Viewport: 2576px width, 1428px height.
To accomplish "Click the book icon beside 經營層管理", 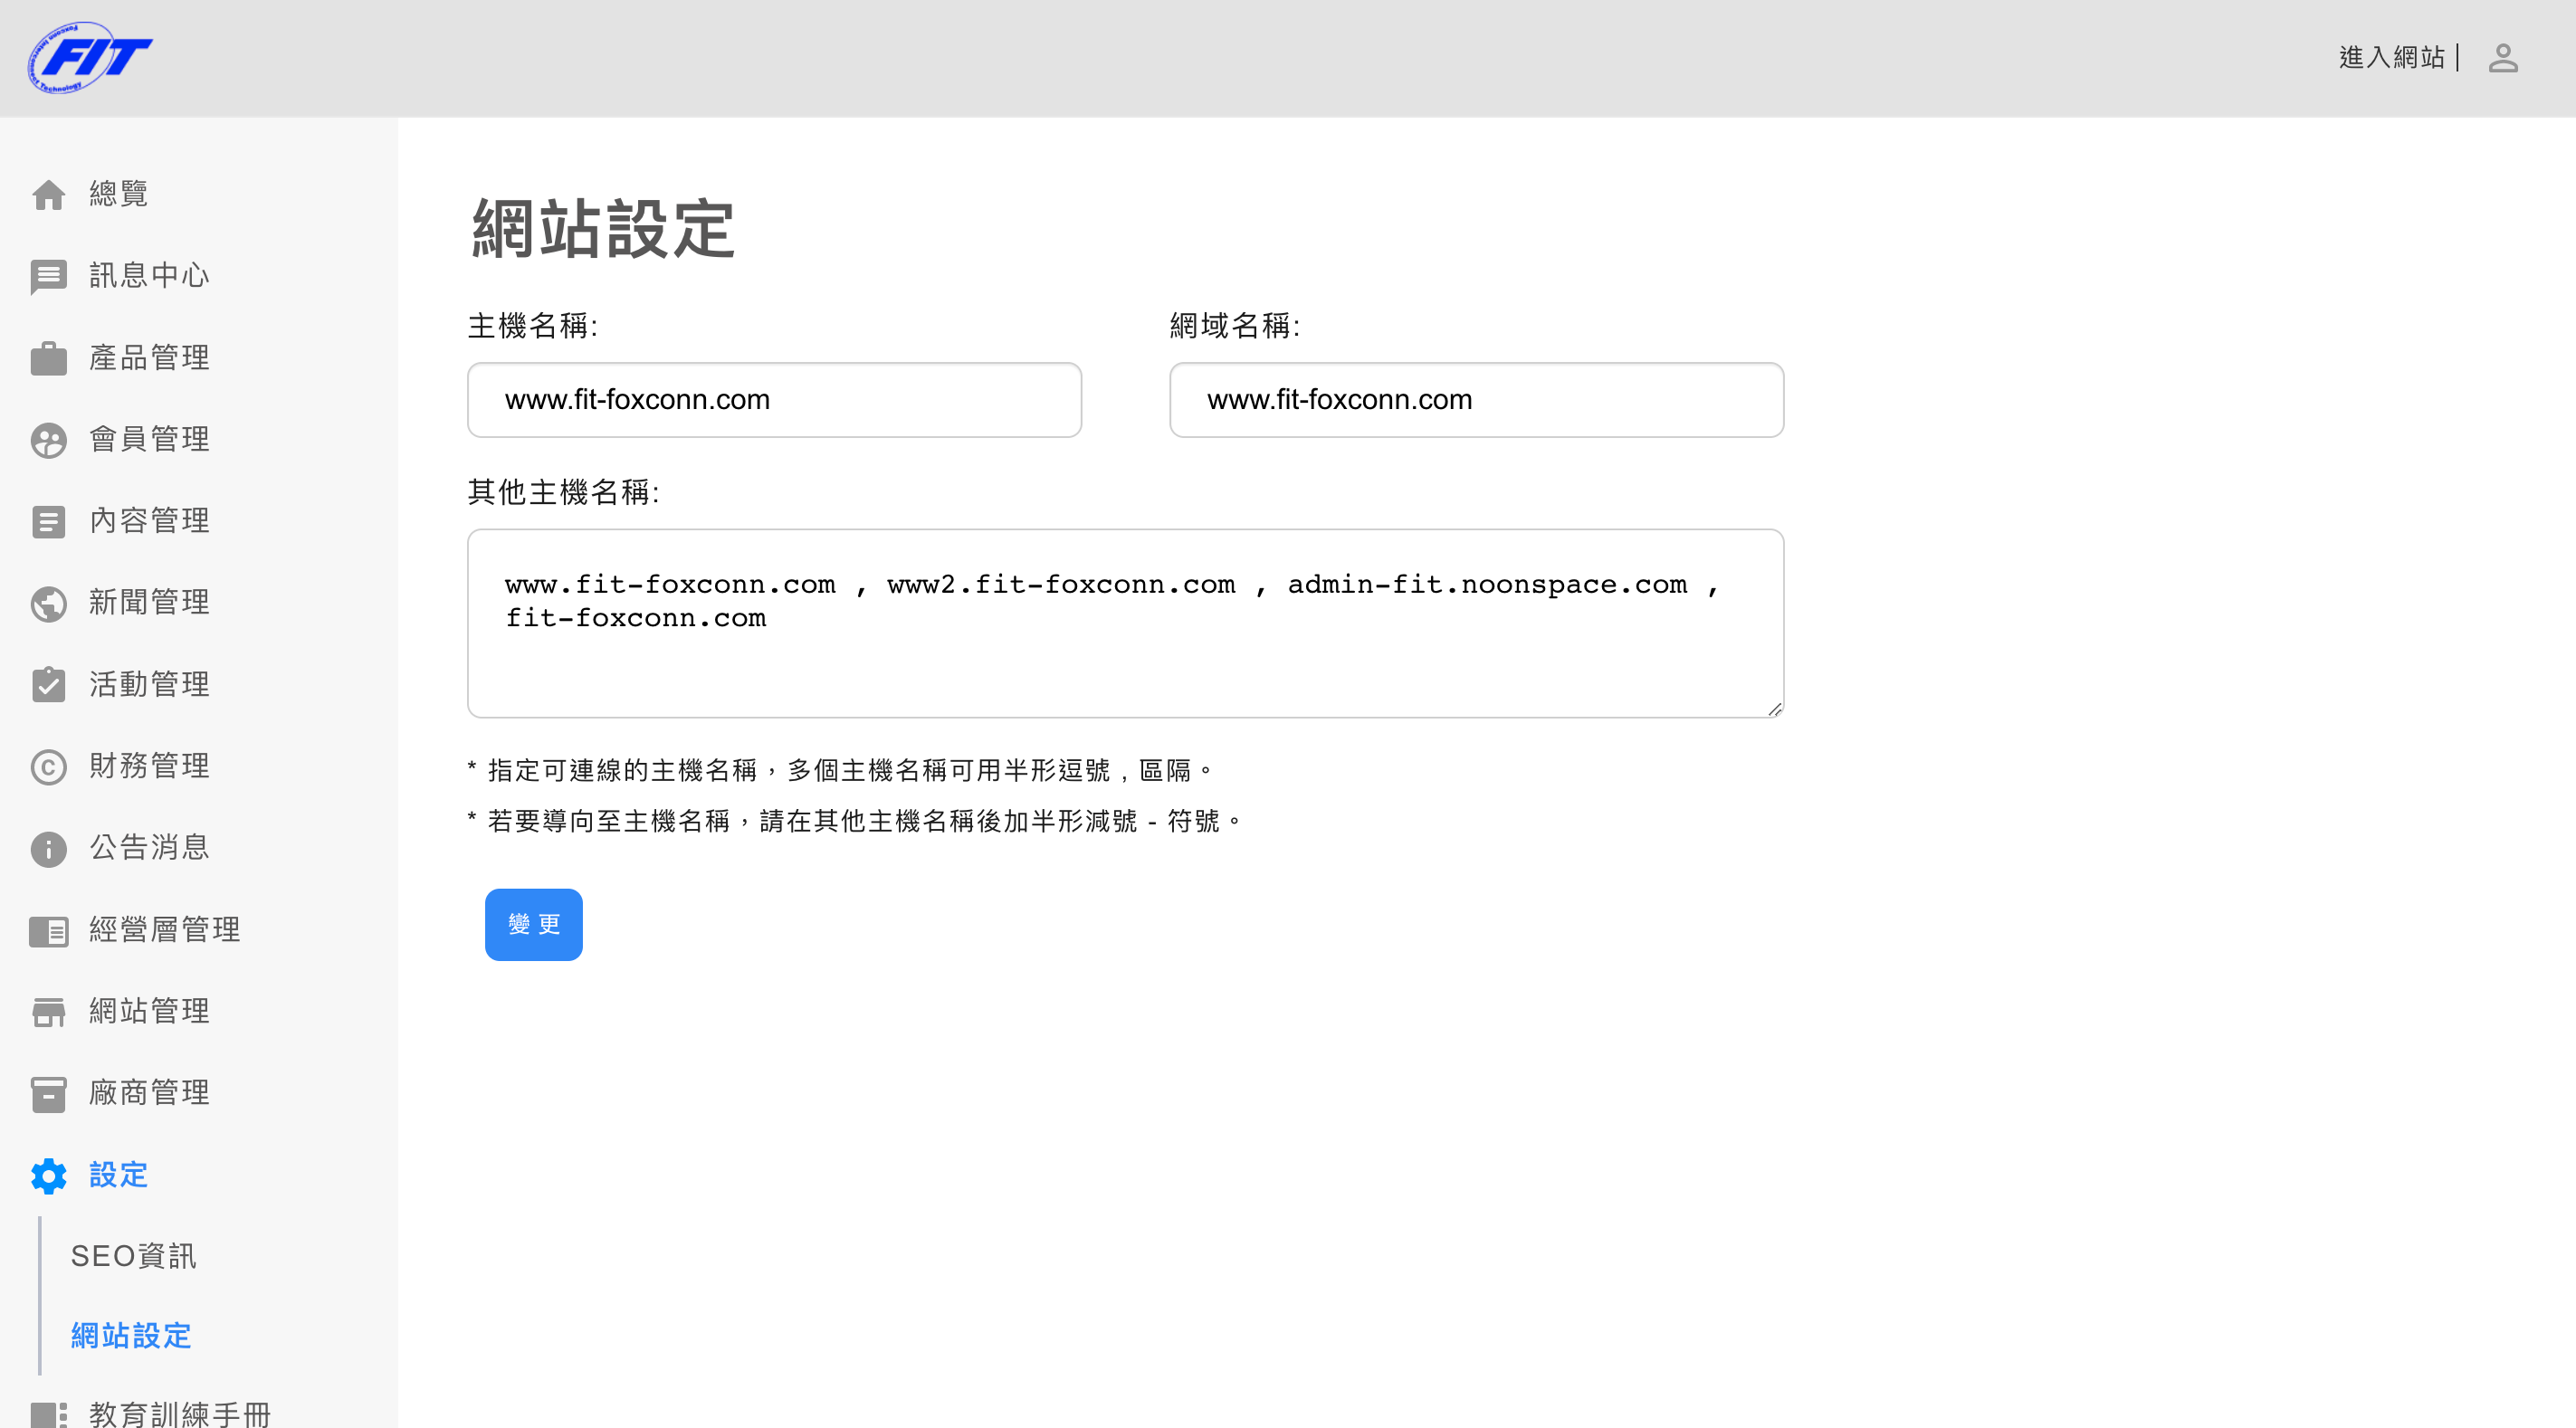I will tap(48, 931).
